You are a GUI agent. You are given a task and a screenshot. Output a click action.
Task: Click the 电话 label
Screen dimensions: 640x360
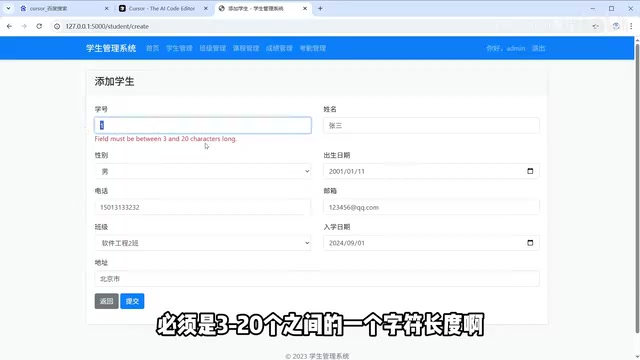coord(101,191)
